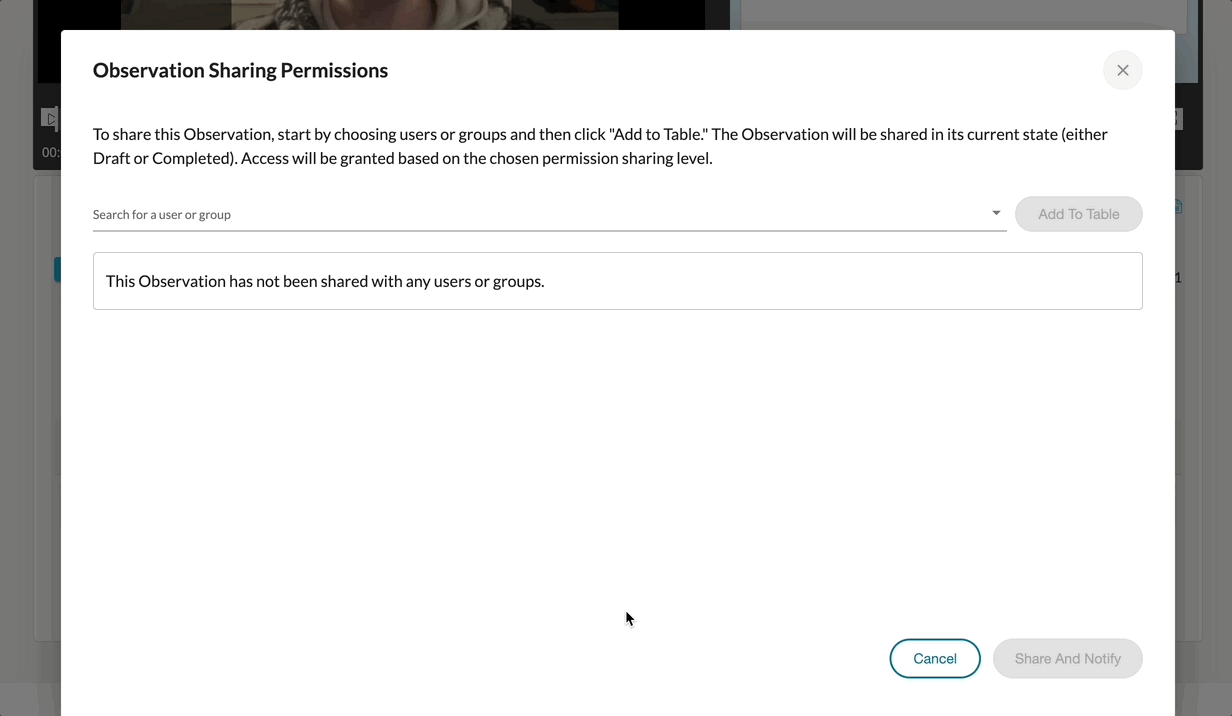This screenshot has height=716, width=1232.
Task: Select the empty shared users table message
Action: (325, 281)
